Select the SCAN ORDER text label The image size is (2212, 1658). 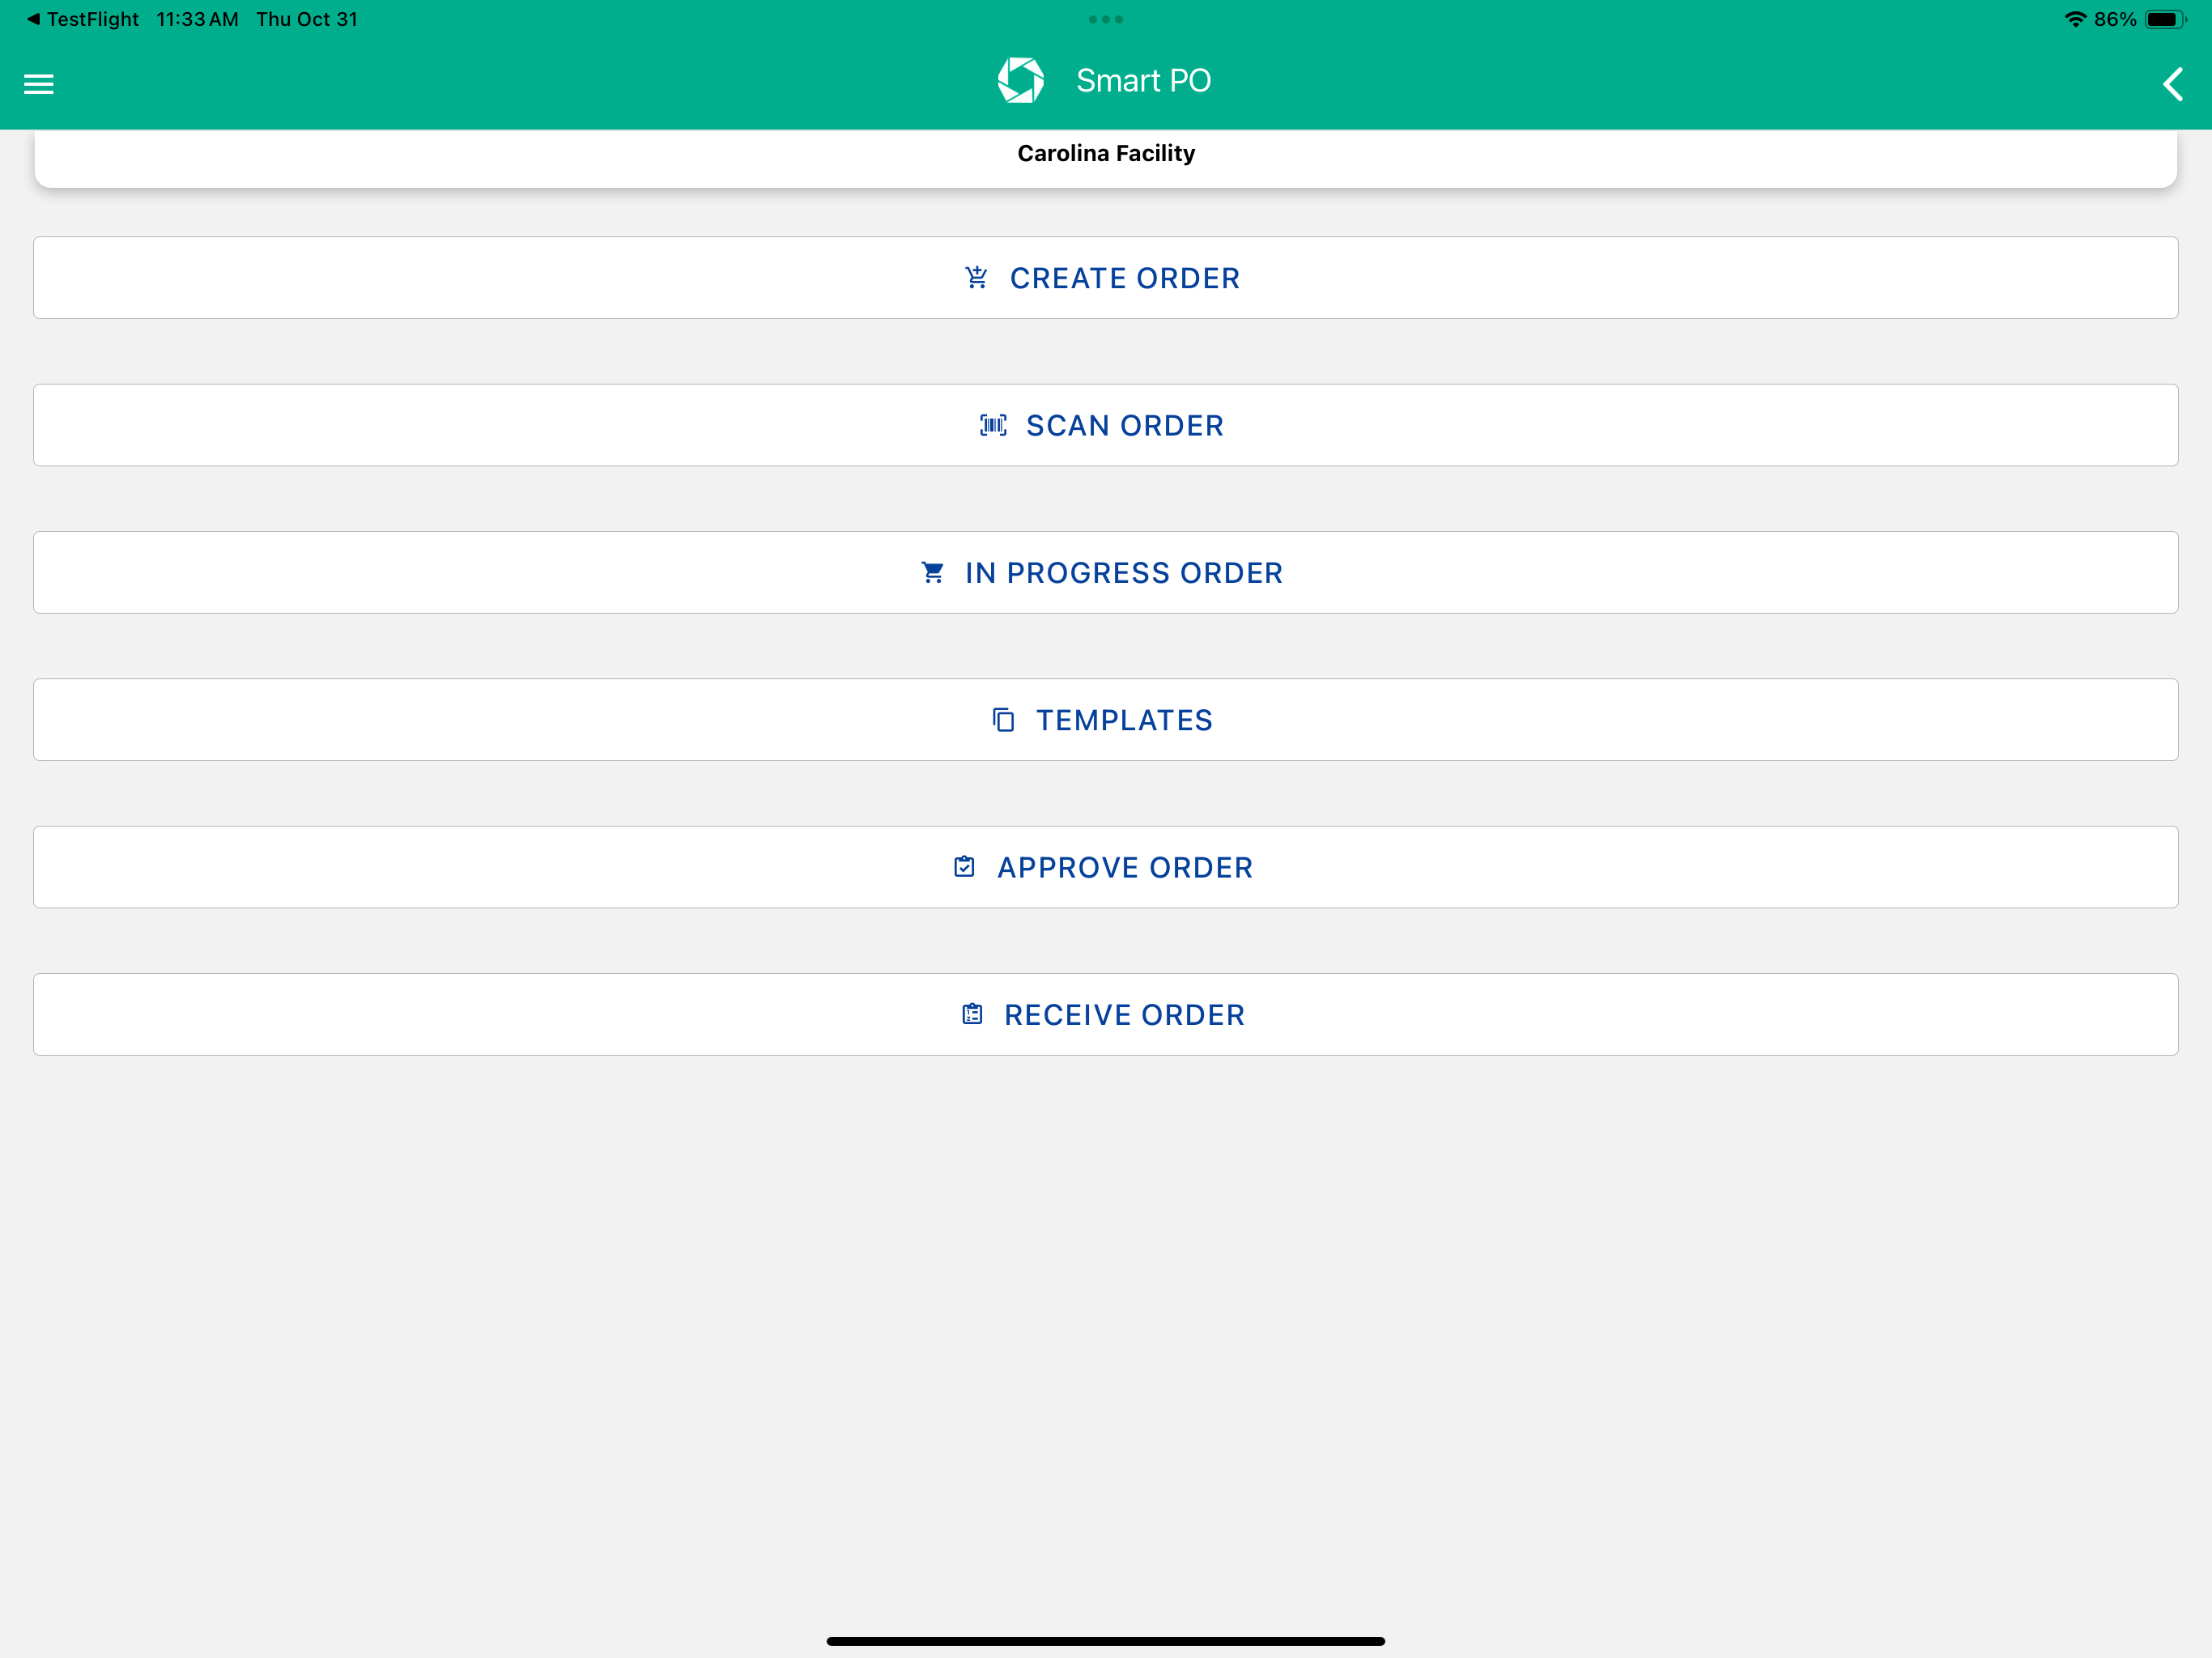(1125, 426)
